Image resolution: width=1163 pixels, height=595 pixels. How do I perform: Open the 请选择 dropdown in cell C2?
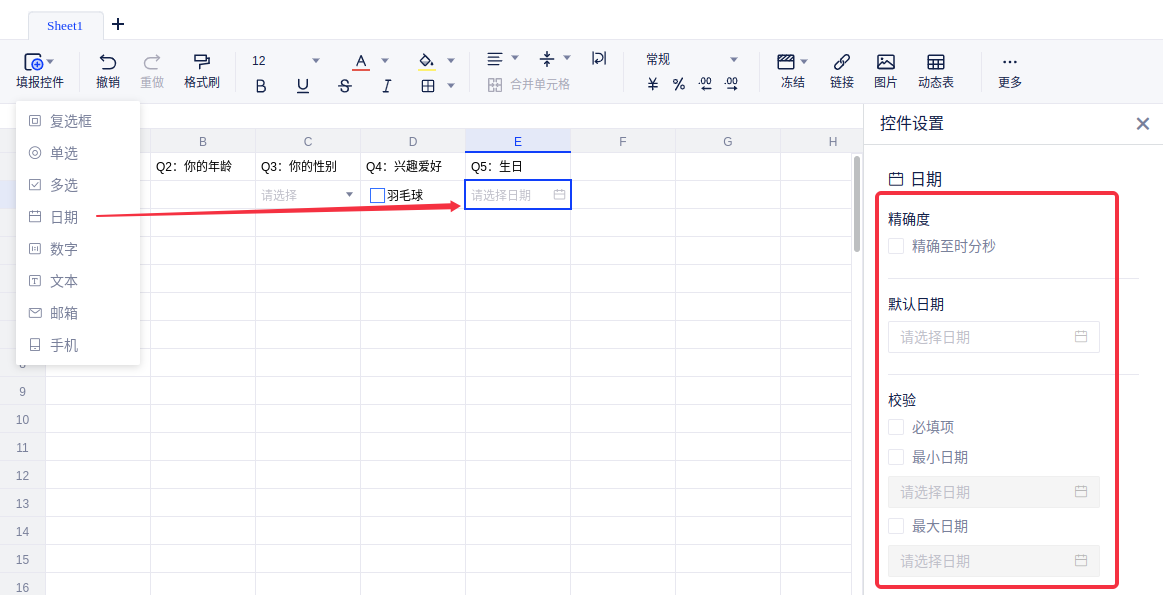pyautogui.click(x=349, y=195)
